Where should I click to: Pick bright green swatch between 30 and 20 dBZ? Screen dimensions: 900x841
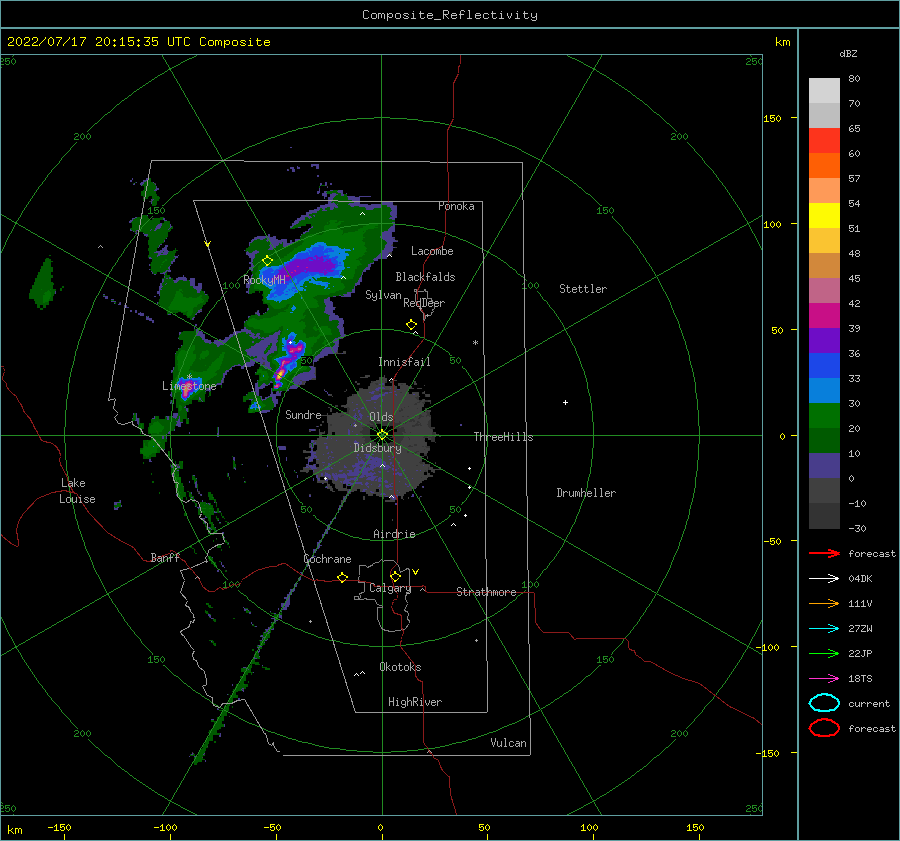[824, 416]
